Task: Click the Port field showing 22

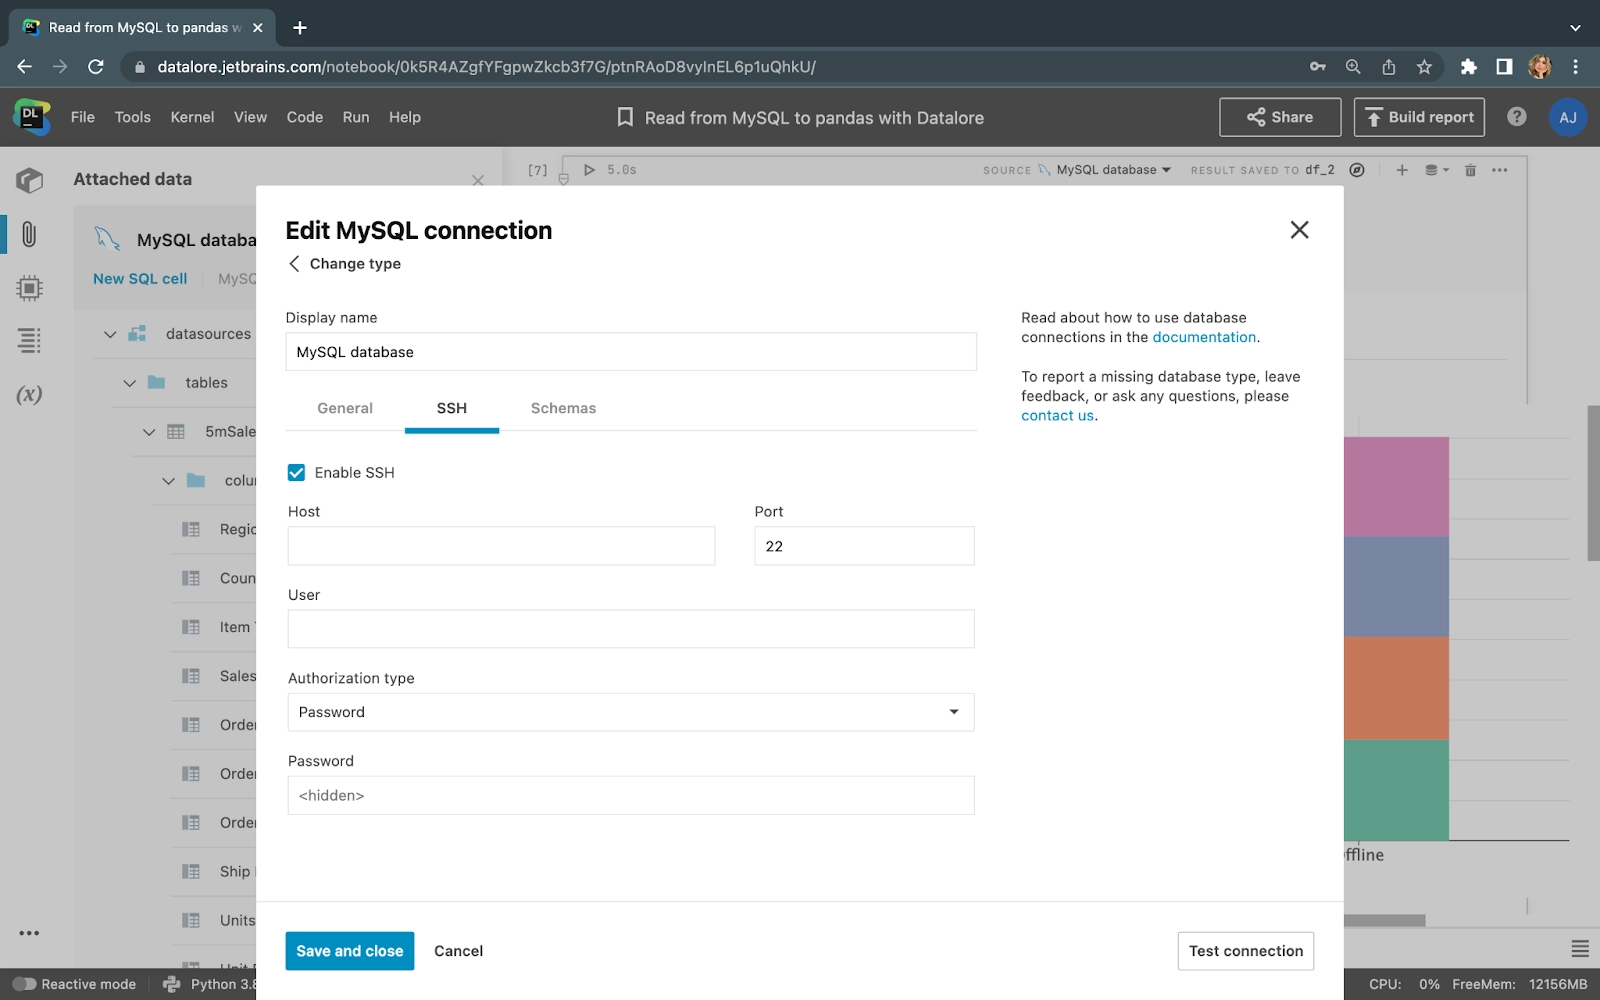Action: point(864,546)
